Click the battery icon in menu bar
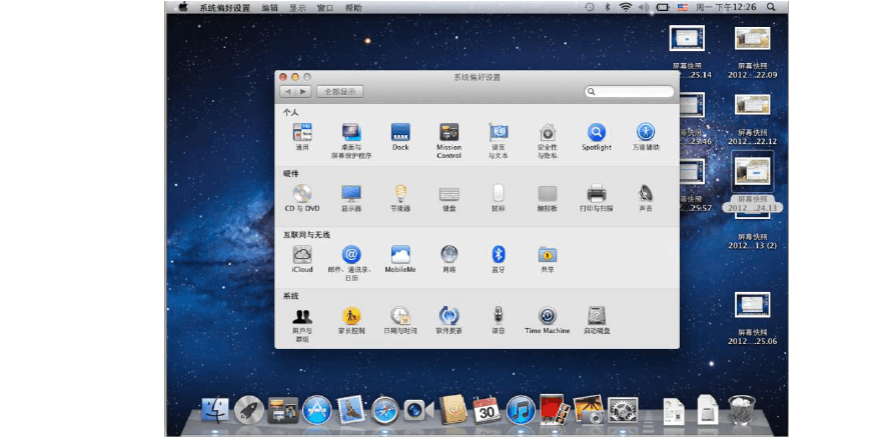Image resolution: width=893 pixels, height=437 pixels. click(662, 7)
